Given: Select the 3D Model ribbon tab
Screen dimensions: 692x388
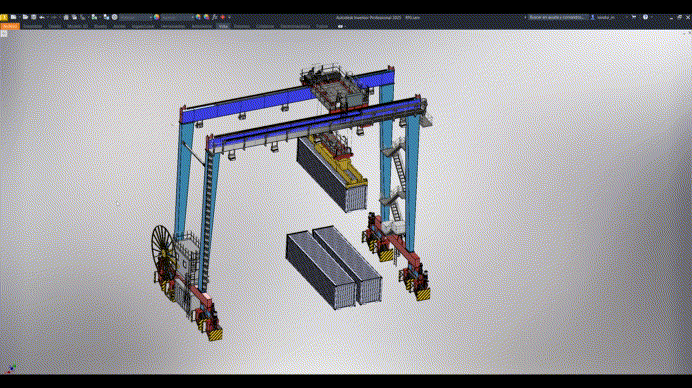Looking at the screenshot, I should point(77,26).
